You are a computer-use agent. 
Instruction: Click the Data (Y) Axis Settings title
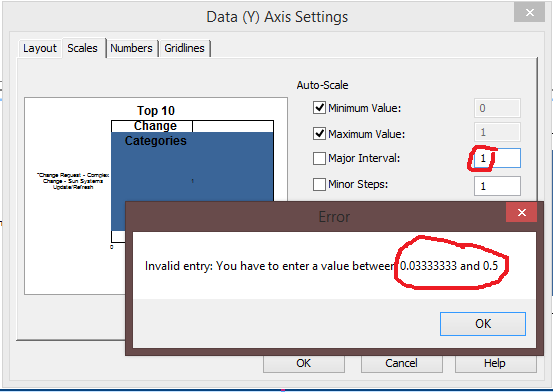(277, 17)
